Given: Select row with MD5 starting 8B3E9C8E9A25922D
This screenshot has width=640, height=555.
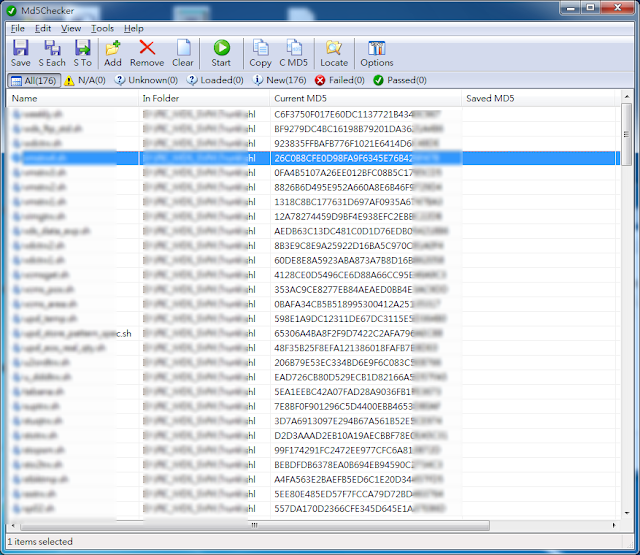Looking at the screenshot, I should click(x=313, y=246).
